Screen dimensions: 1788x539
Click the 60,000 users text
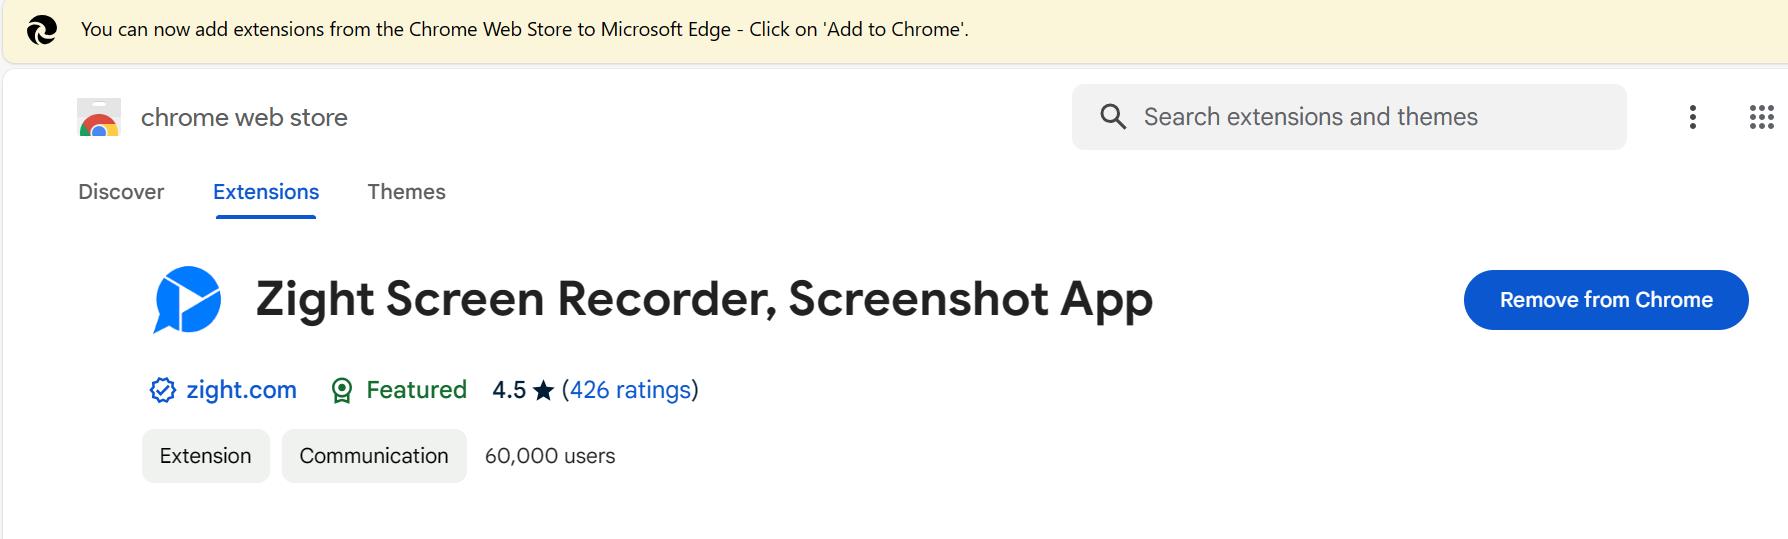550,456
